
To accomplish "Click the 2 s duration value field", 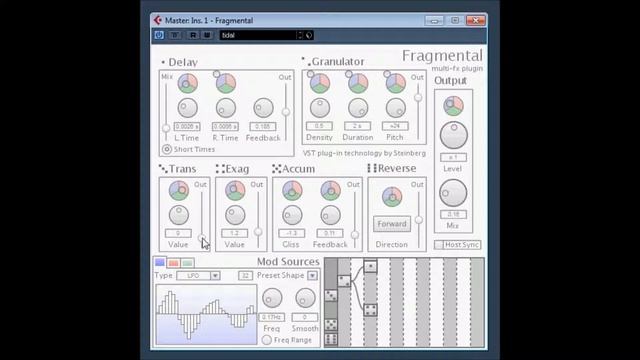I will tap(358, 126).
